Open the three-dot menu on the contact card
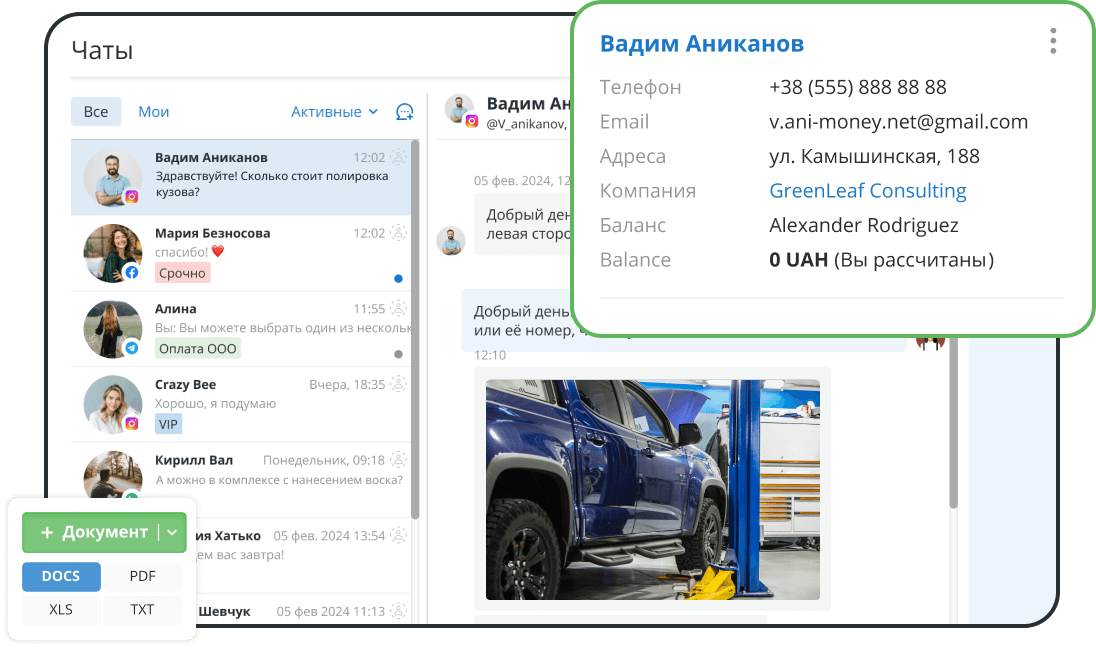Image resolution: width=1096 pixels, height=648 pixels. point(1052,41)
